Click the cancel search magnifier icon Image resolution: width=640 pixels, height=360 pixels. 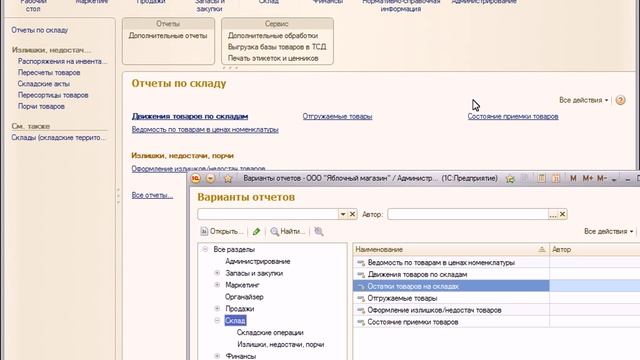(319, 231)
